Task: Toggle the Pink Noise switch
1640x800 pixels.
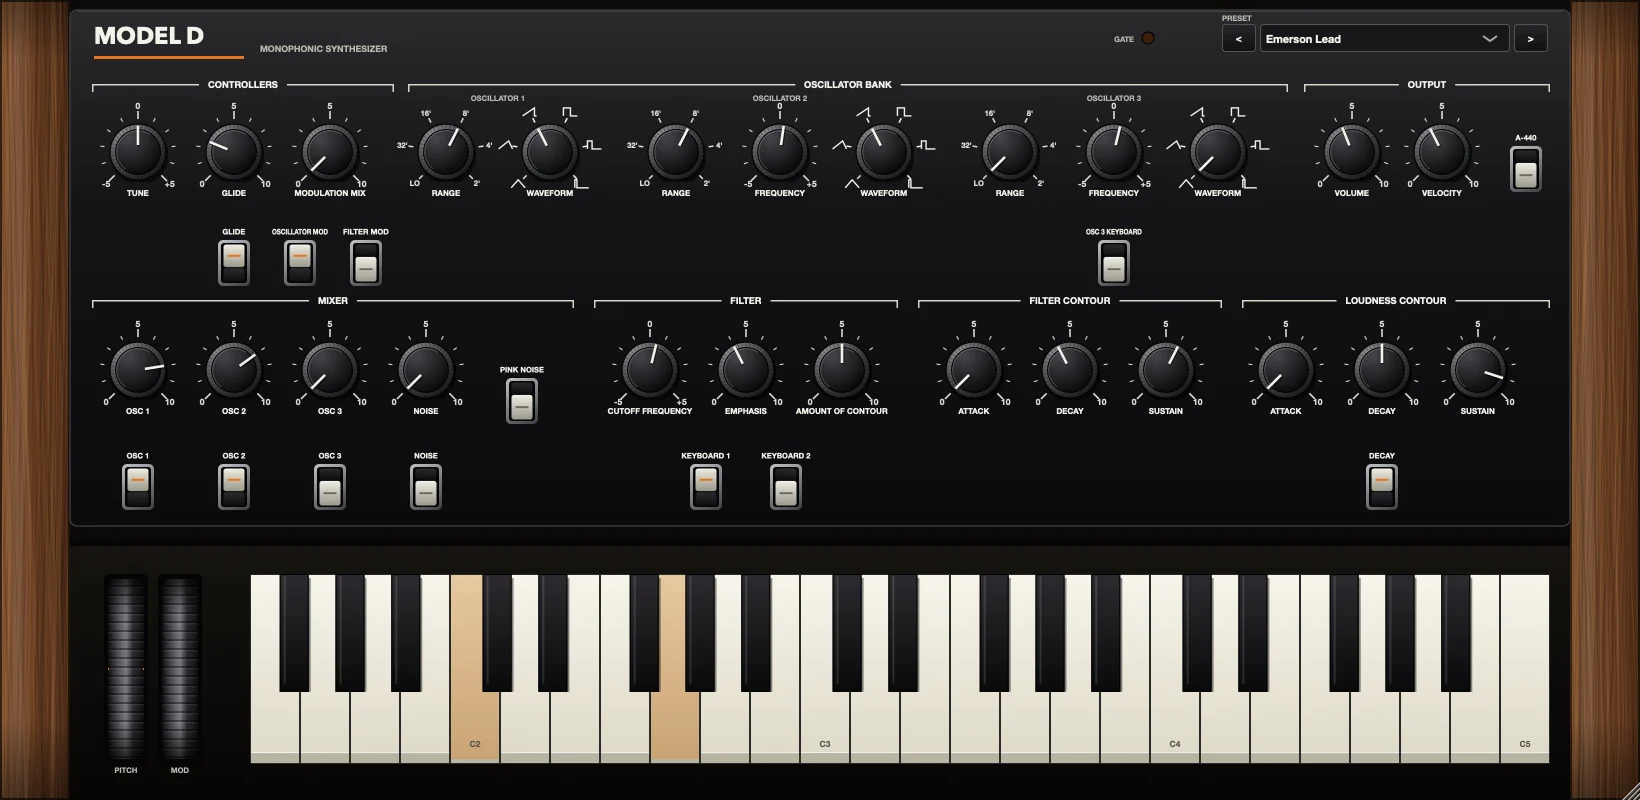Action: (522, 401)
